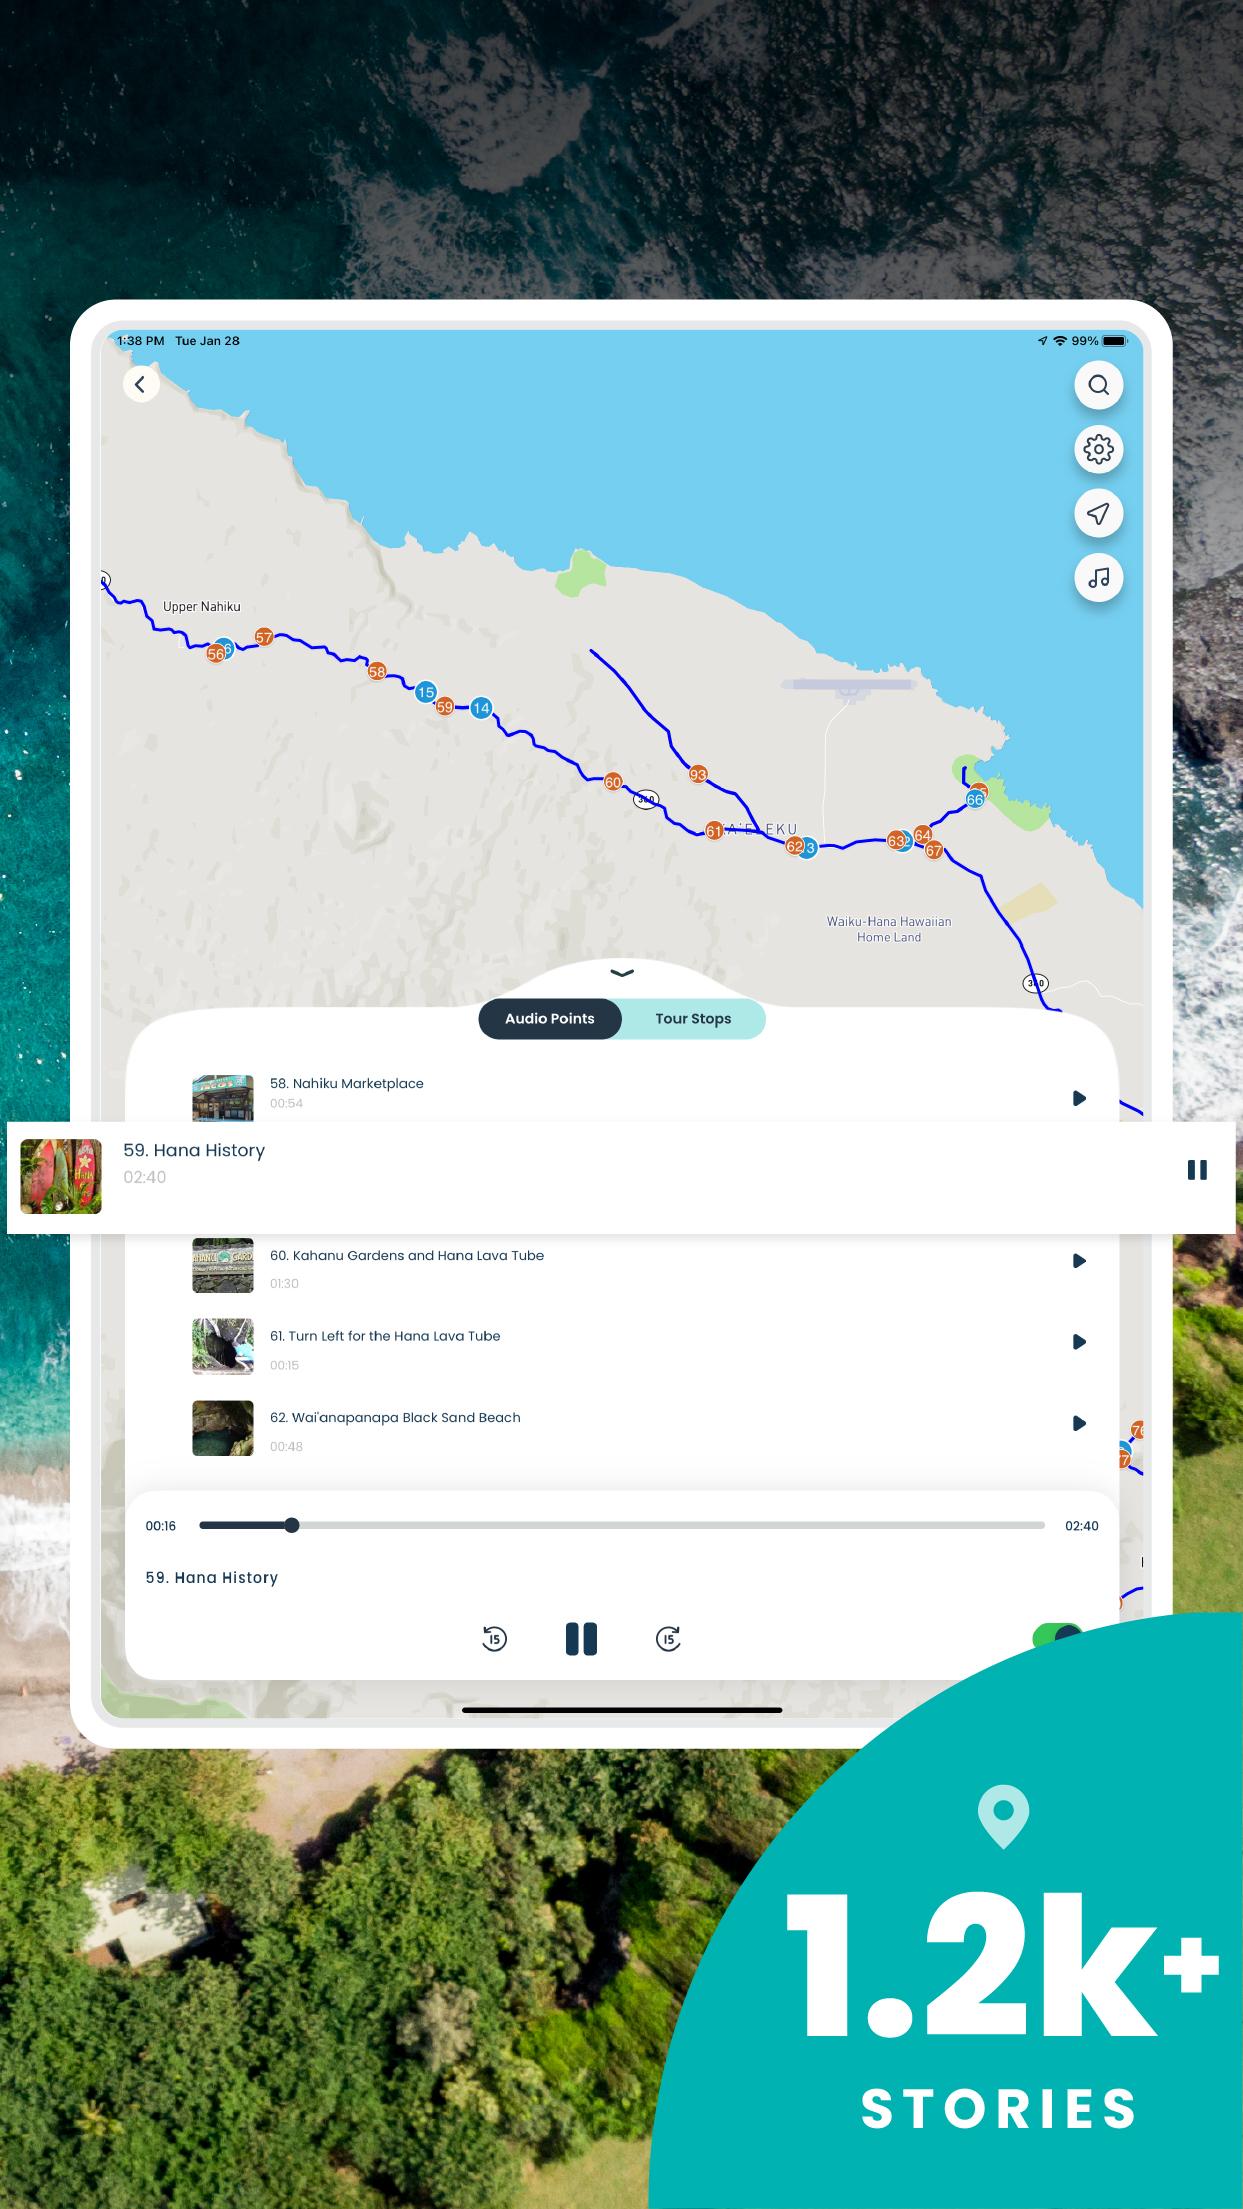Click the '58. Nahiku Marketplace' title
Image resolution: width=1243 pixels, height=2209 pixels.
[x=347, y=1083]
